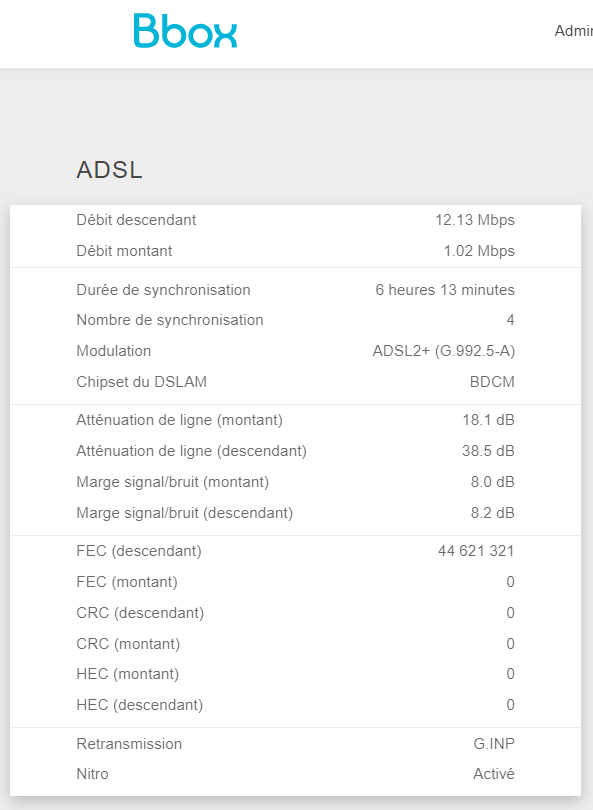Select the Durée de synchronisation row

[295, 290]
